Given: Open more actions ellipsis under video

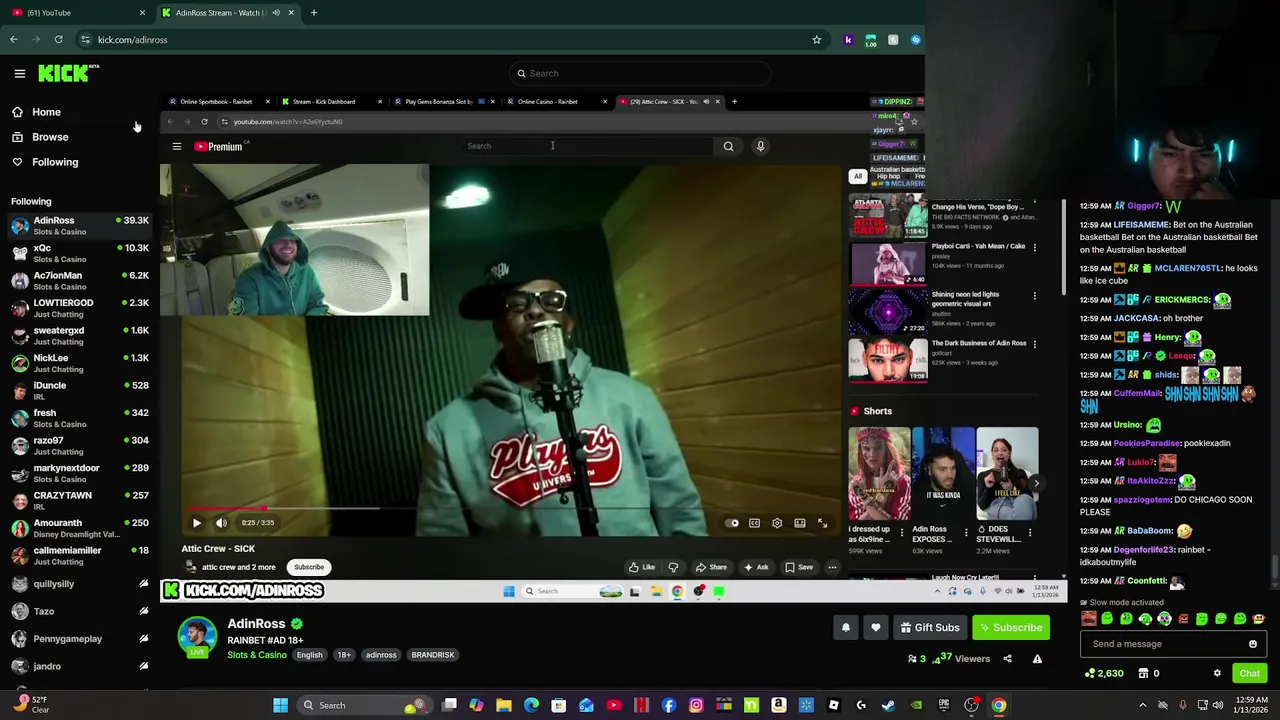Looking at the screenshot, I should coord(832,567).
